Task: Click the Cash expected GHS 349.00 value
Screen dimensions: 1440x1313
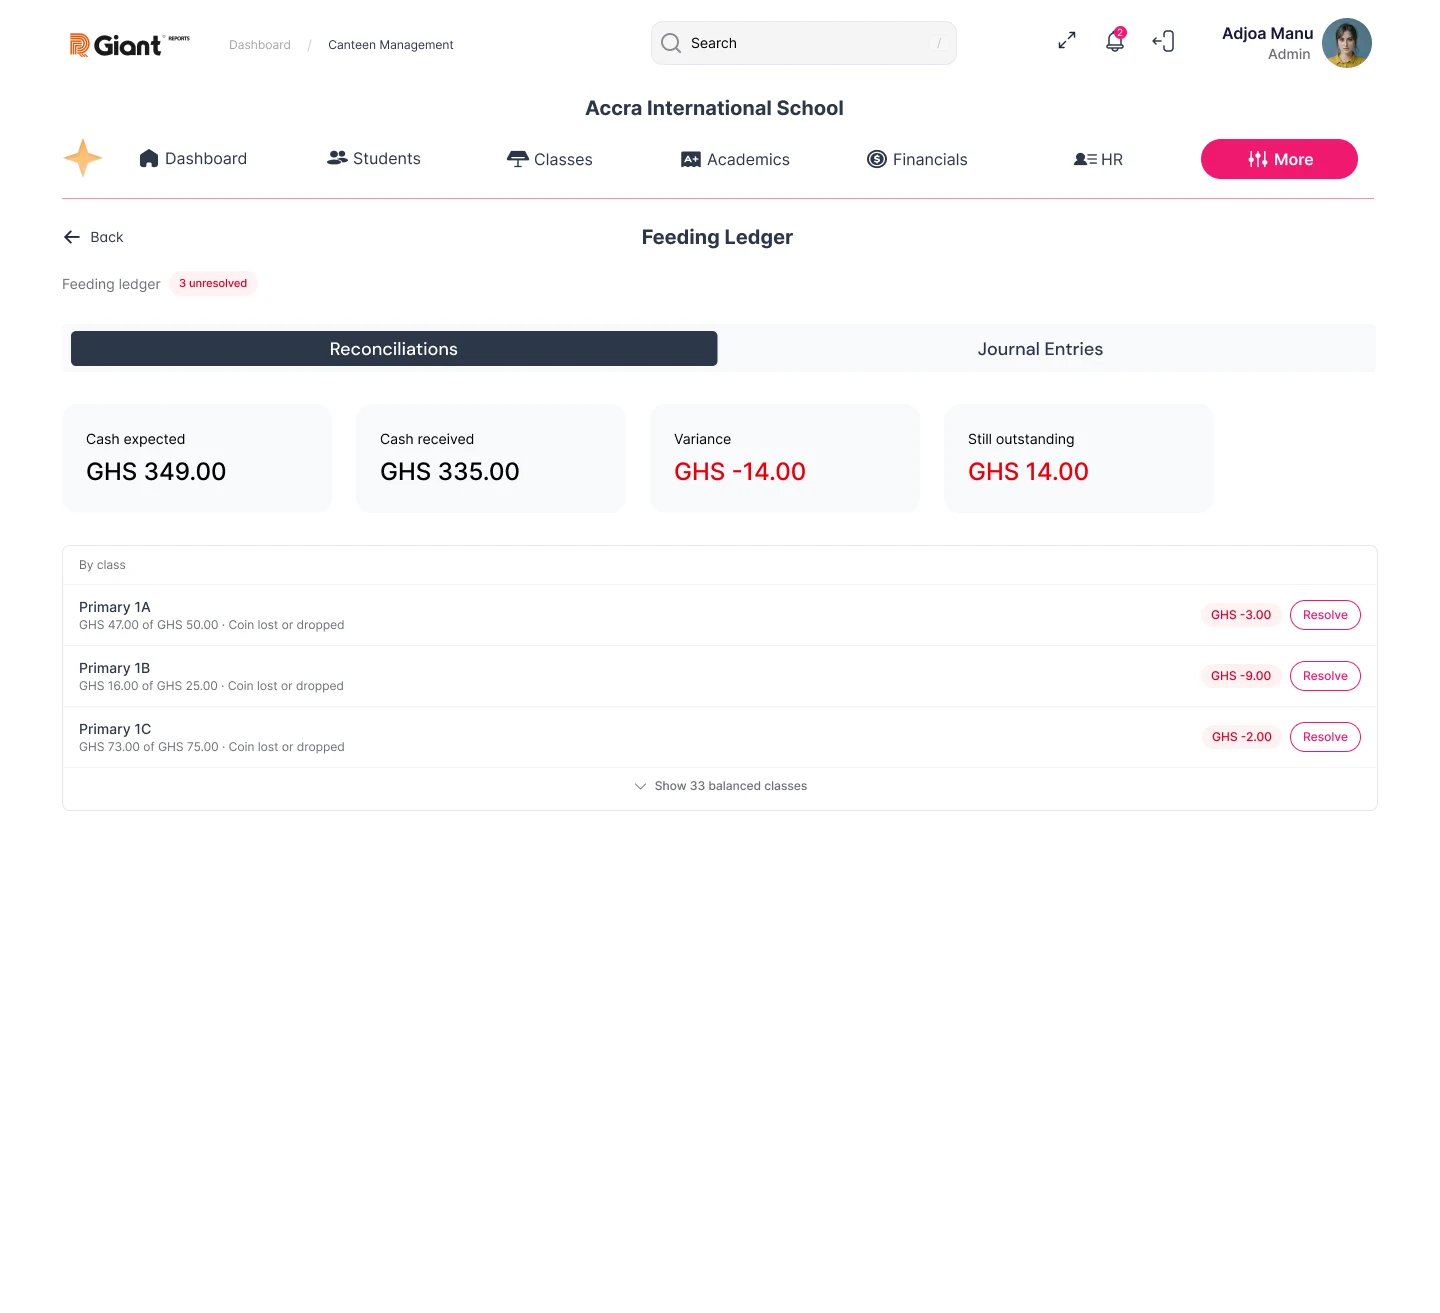Action: click(156, 472)
